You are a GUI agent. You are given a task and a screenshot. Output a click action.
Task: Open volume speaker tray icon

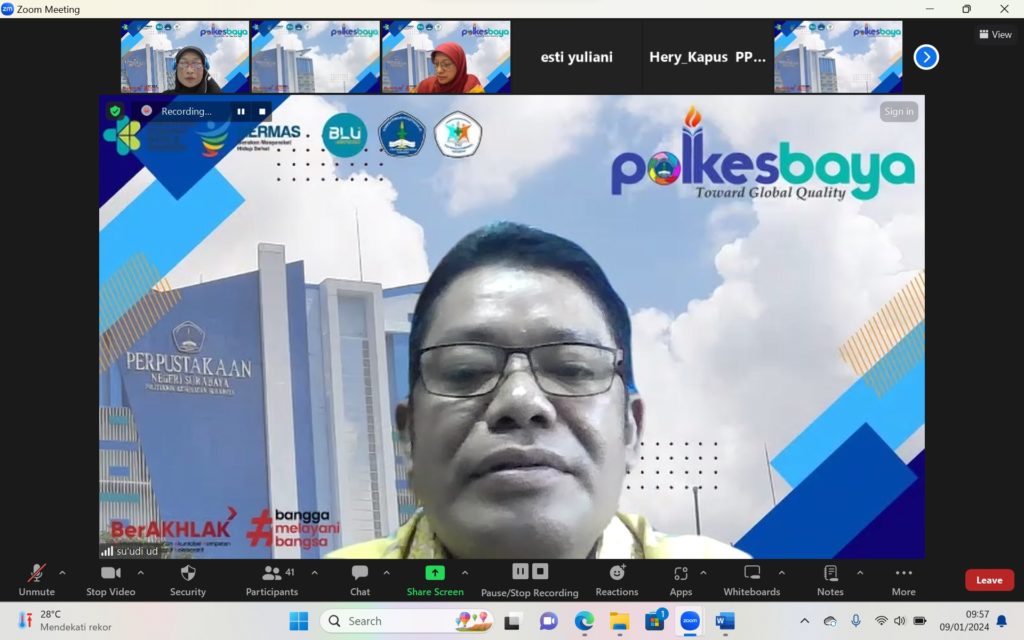click(900, 621)
